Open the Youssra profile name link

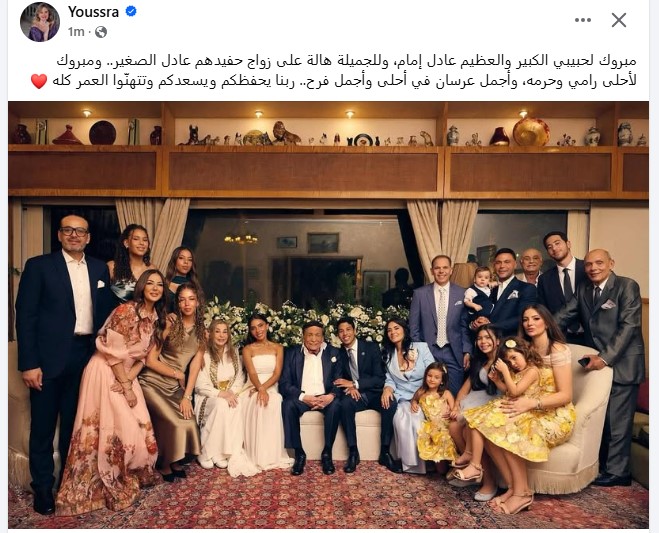(x=93, y=12)
